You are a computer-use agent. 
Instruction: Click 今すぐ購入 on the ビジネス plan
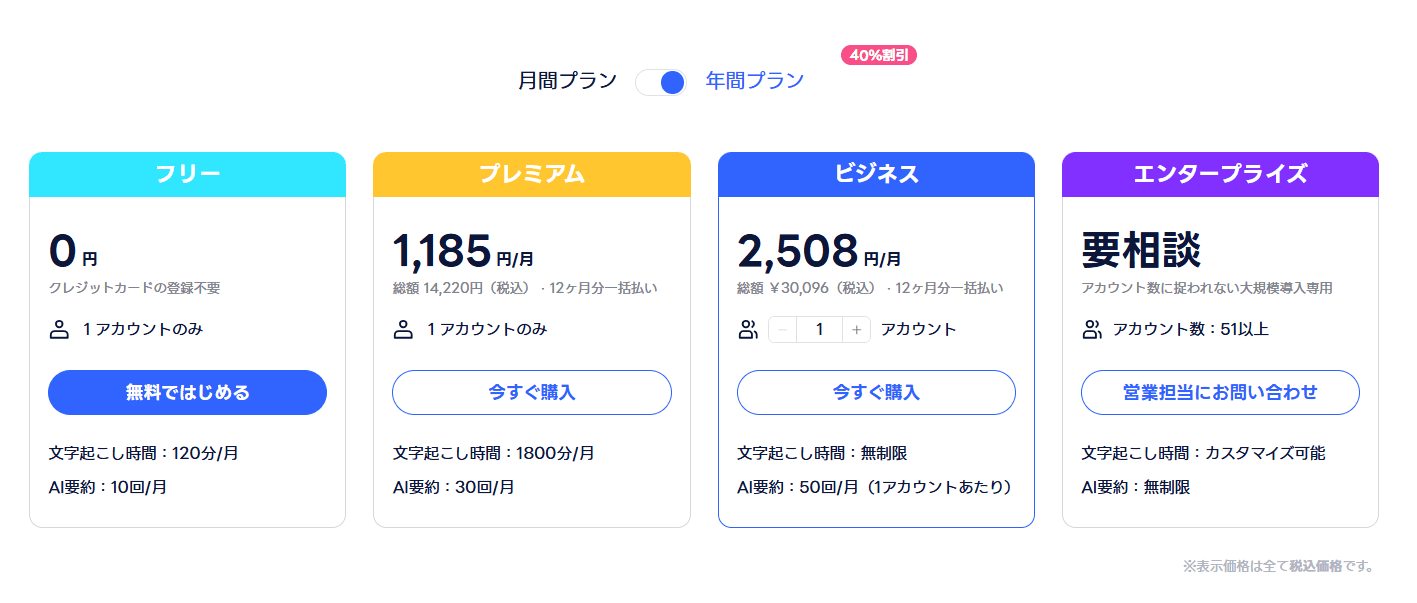(876, 392)
